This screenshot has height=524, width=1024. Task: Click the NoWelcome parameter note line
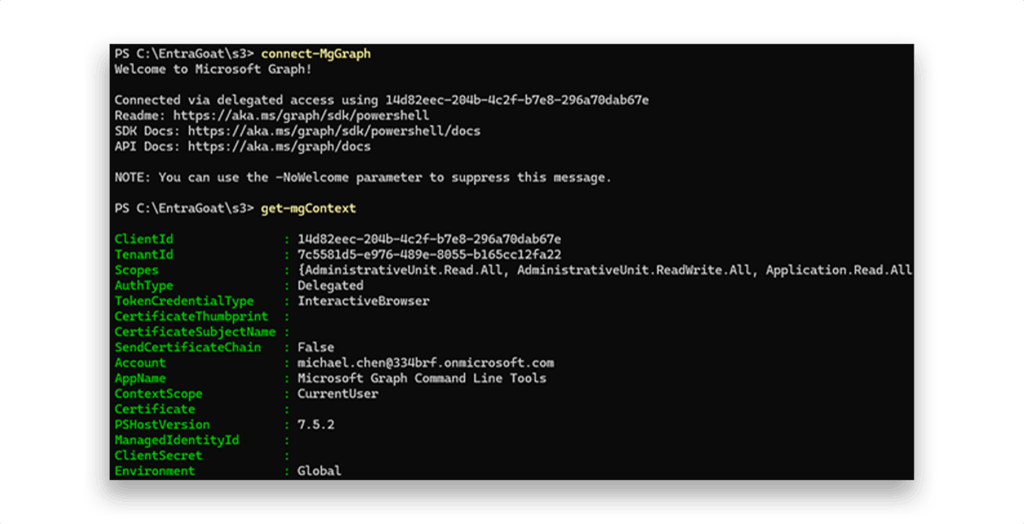(362, 178)
